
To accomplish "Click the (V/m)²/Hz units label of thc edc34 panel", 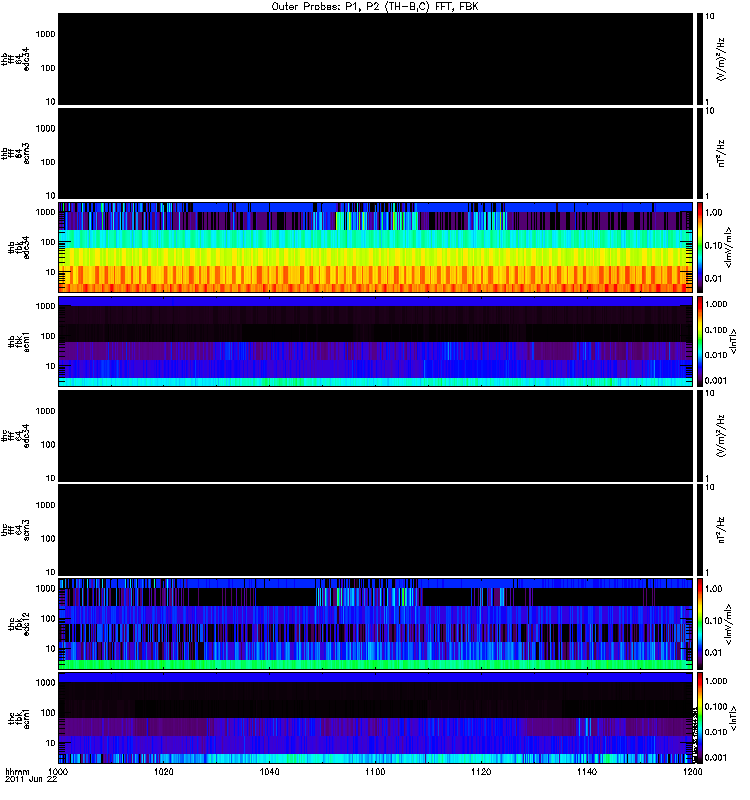I will [720, 436].
